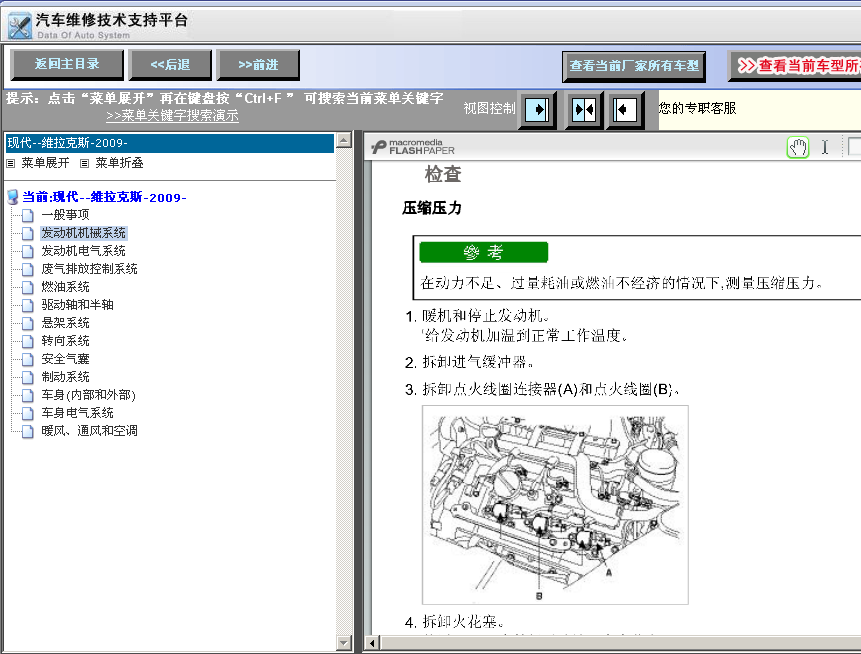
Task: Click the root node 当前:现代--维拉克斯-2009-
Action: pyautogui.click(x=104, y=197)
